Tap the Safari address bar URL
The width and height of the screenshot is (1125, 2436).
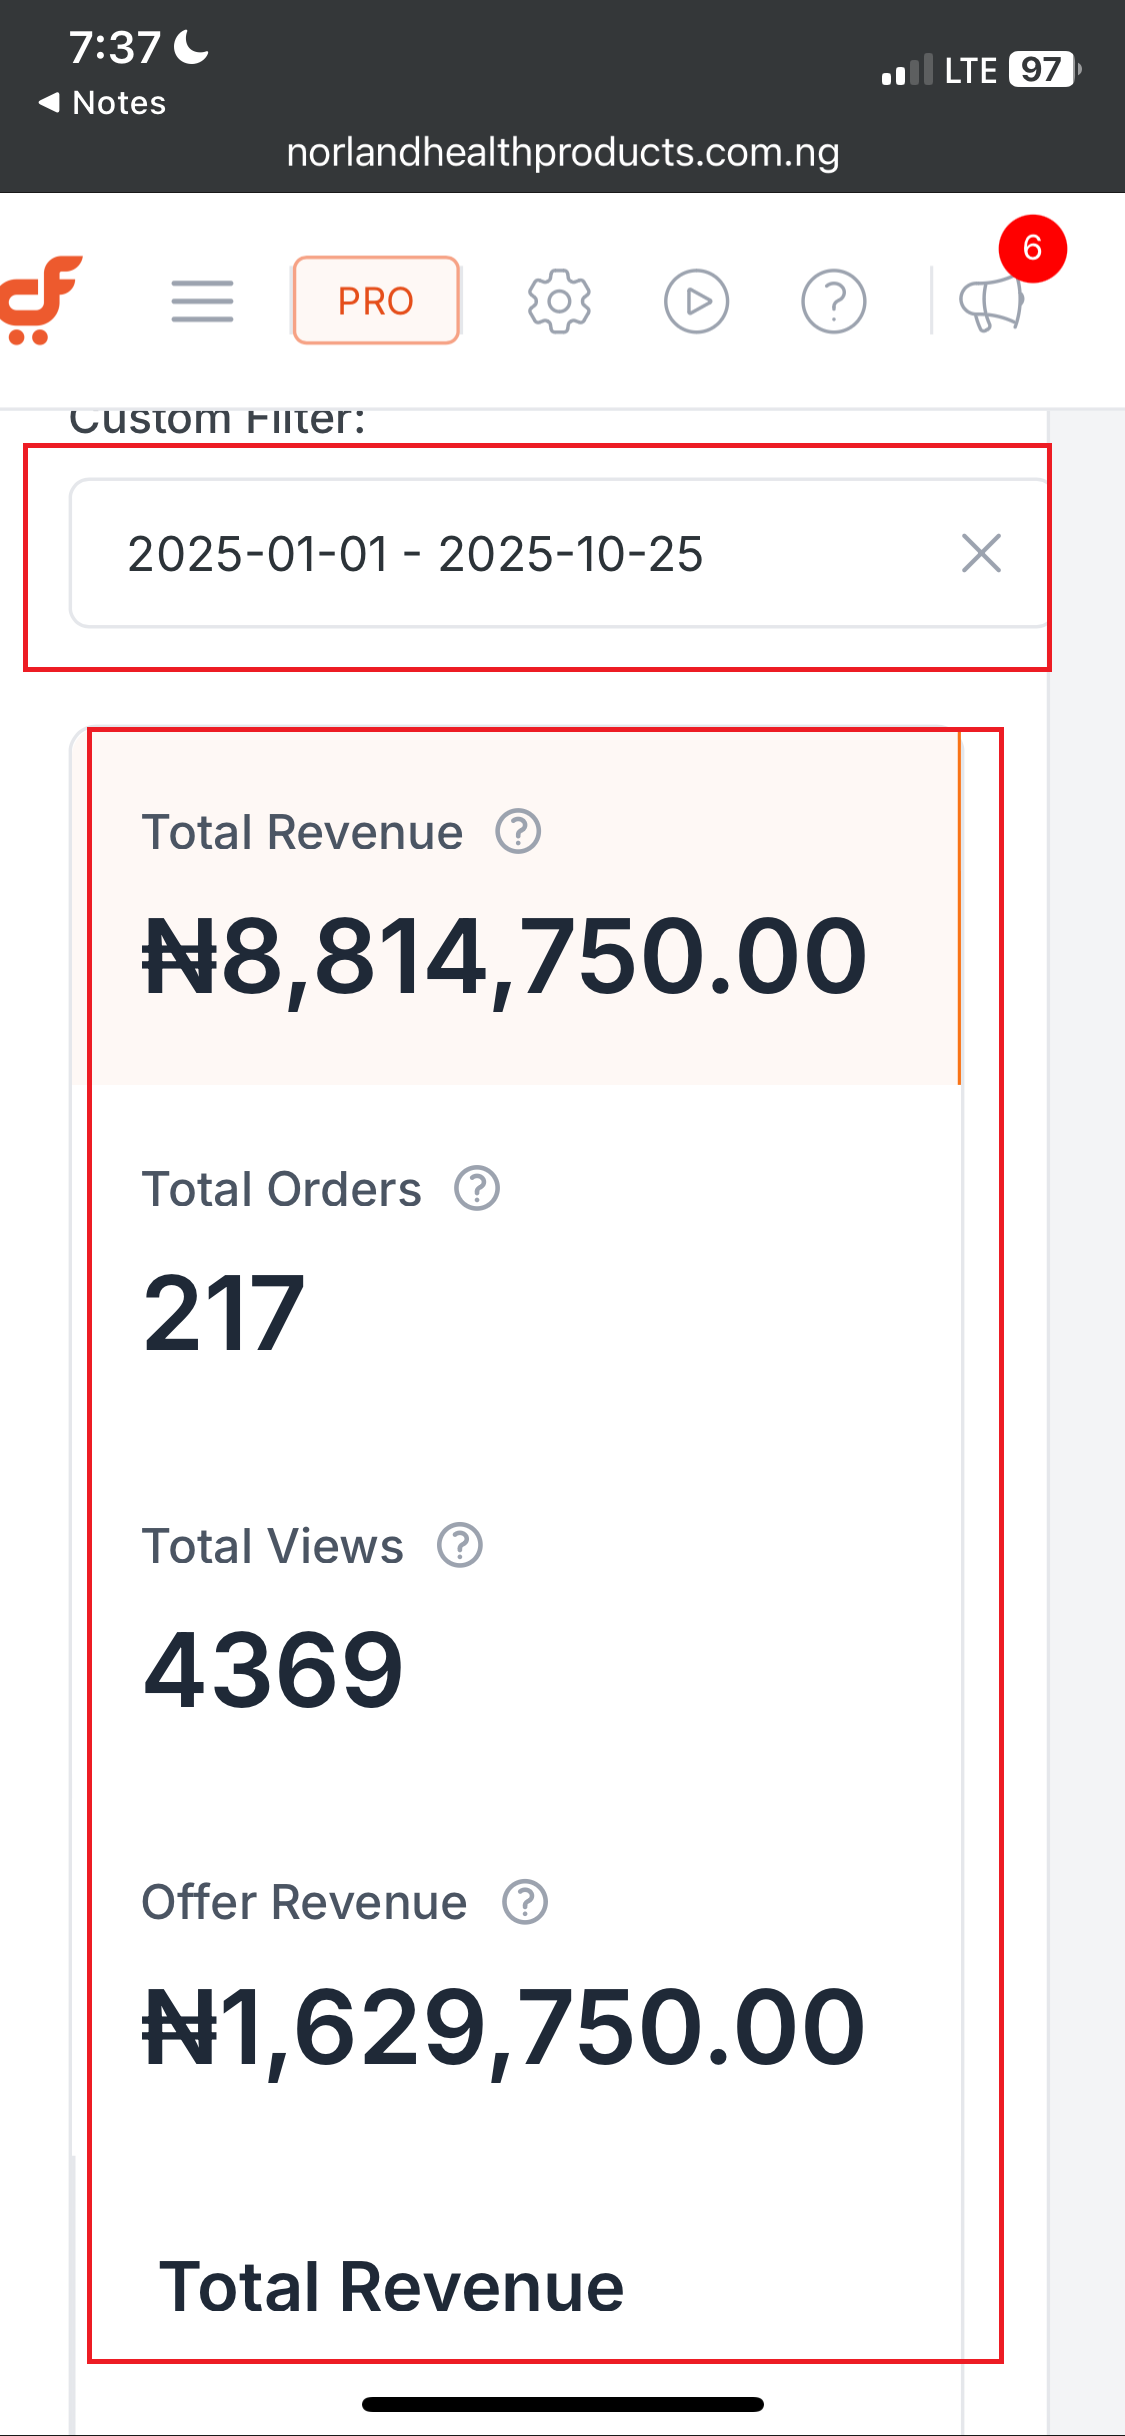click(x=562, y=153)
